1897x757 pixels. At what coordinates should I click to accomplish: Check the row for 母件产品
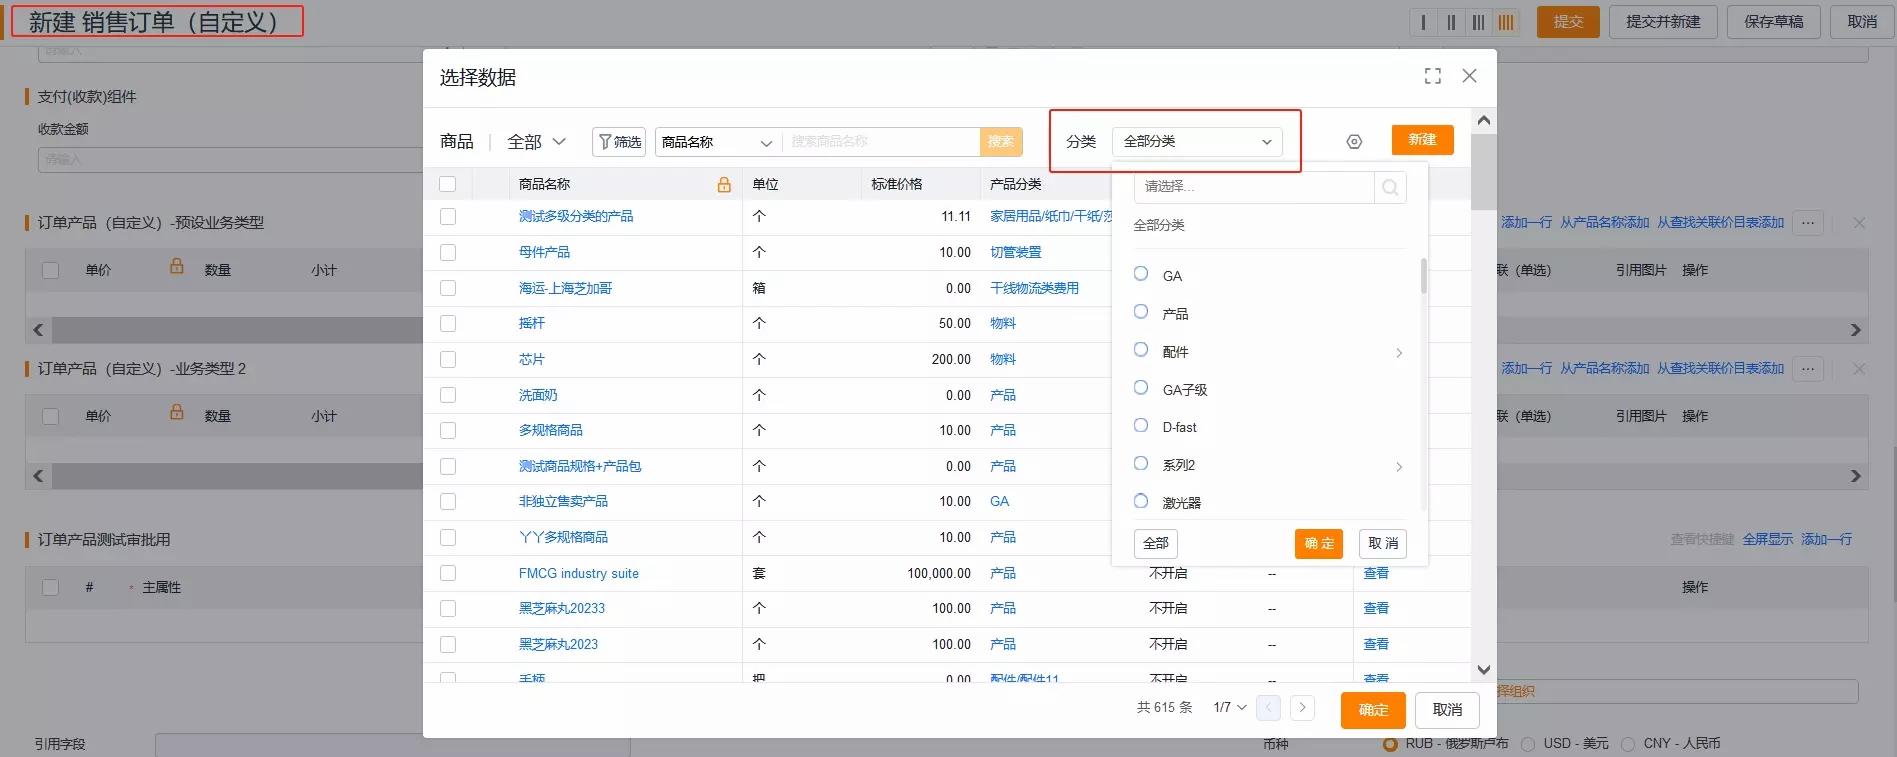[x=448, y=252]
